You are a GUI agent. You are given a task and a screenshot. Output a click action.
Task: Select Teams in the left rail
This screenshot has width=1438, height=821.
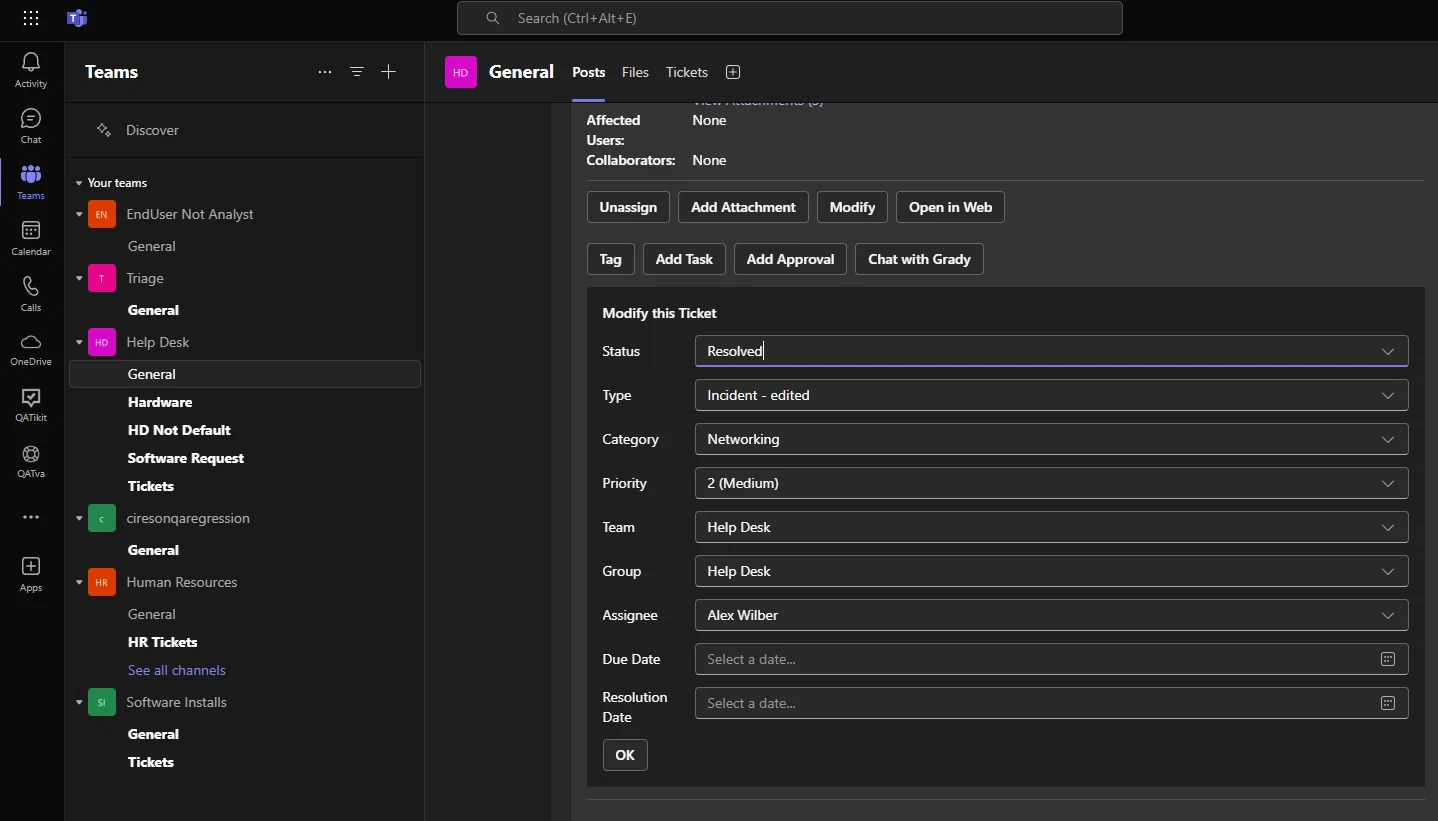click(x=31, y=182)
